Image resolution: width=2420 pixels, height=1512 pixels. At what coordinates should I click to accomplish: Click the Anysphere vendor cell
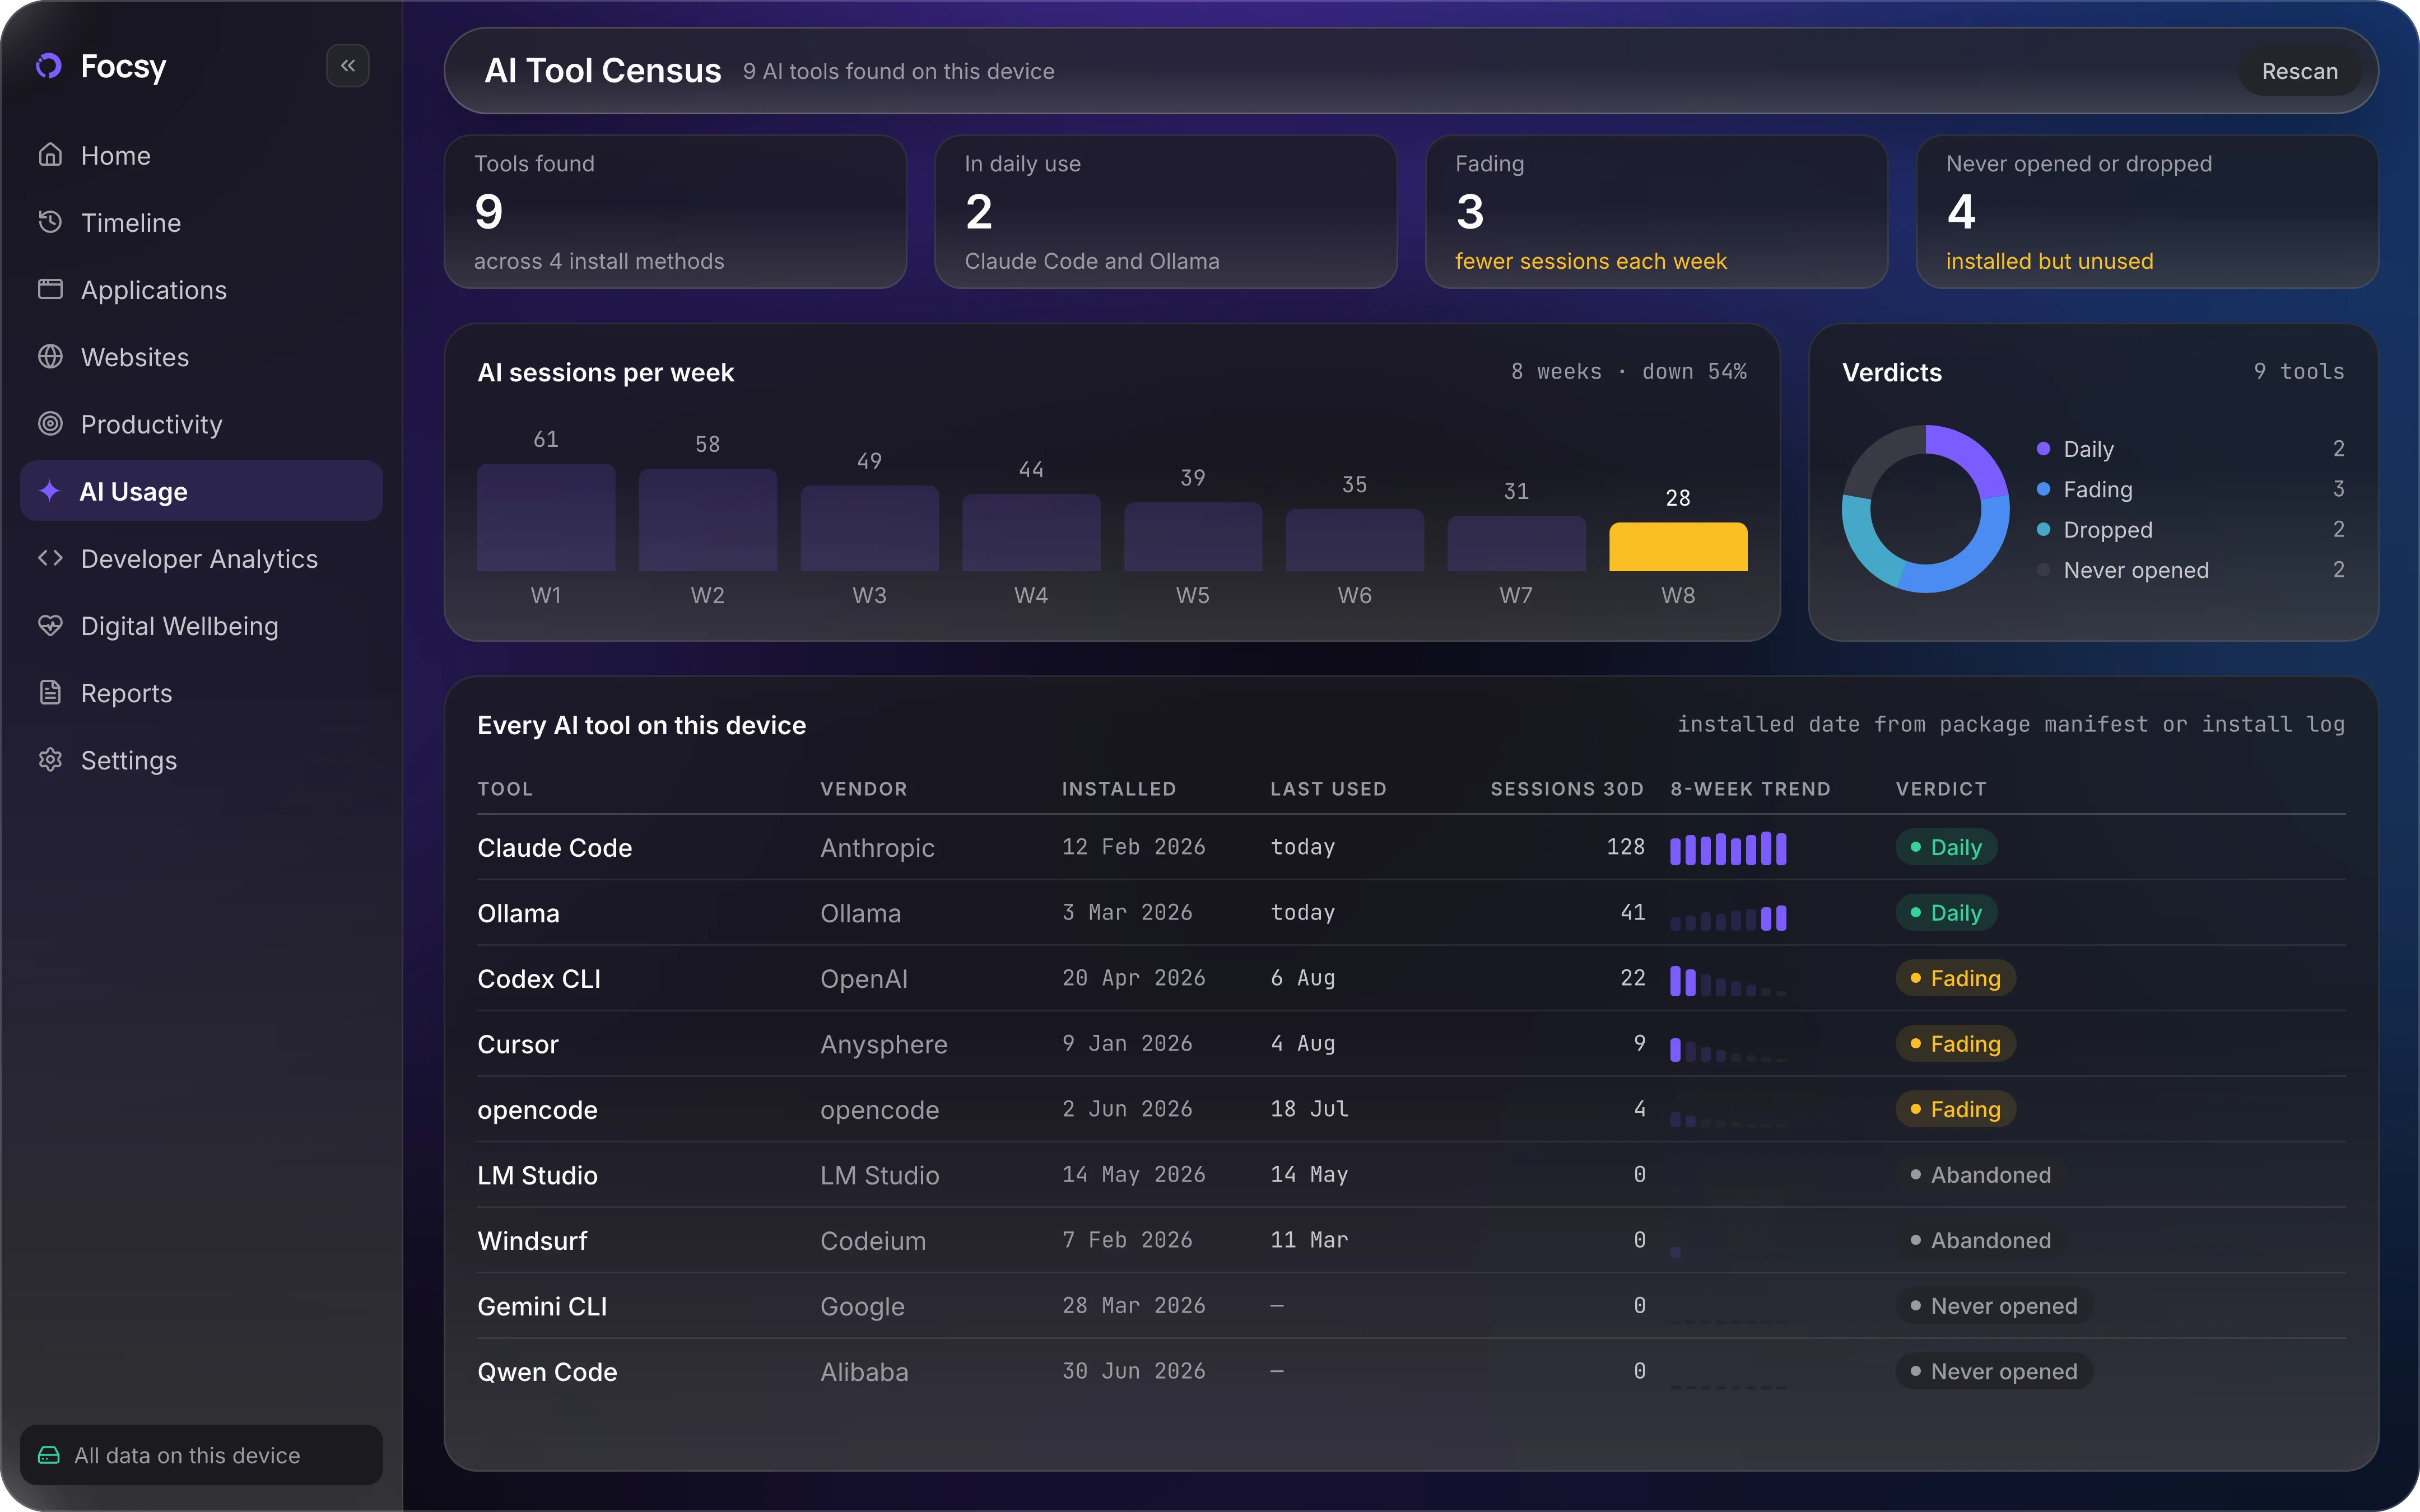coord(884,1044)
